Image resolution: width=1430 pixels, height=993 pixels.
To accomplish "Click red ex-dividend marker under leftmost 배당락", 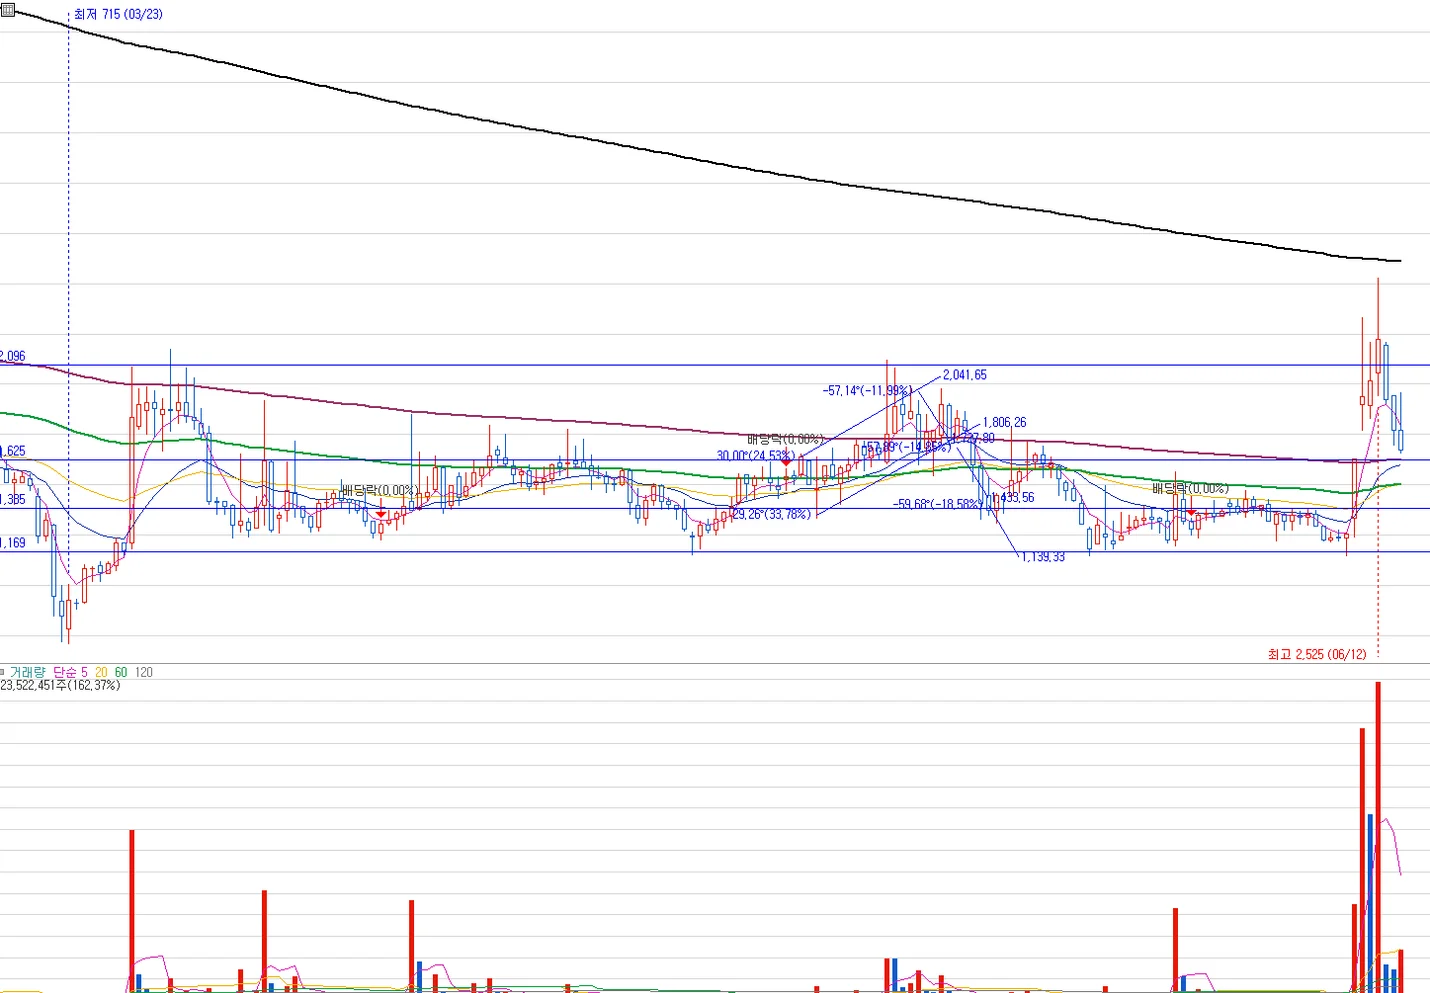I will pos(380,513).
